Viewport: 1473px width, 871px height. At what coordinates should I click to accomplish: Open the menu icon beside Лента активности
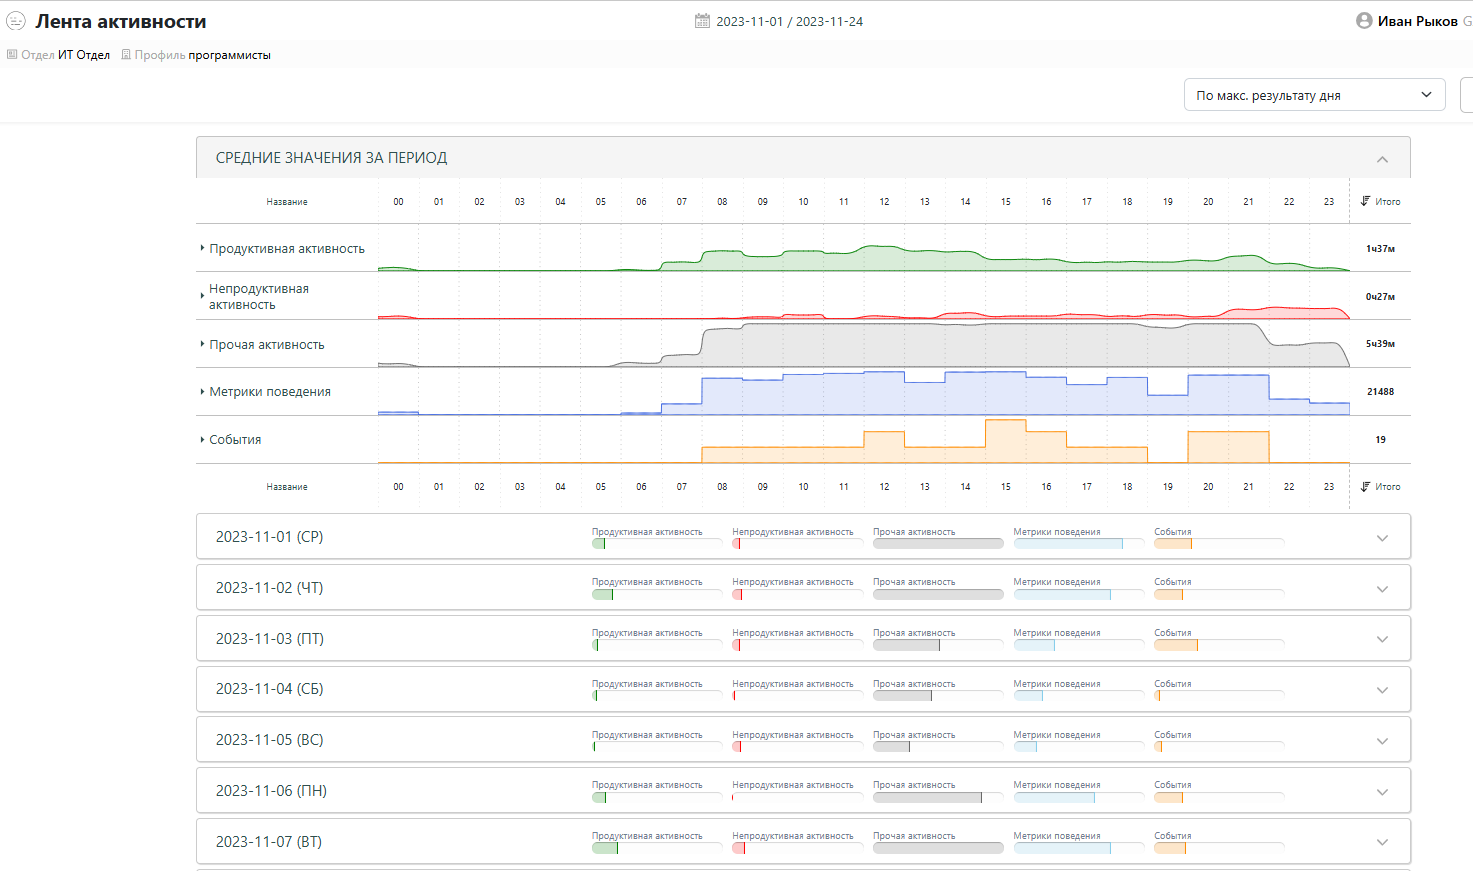tap(16, 21)
